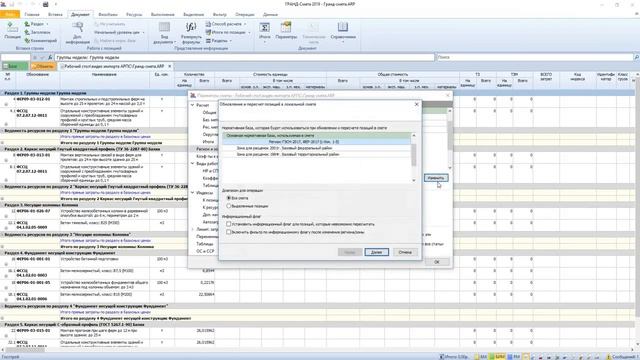Click the БИМ status bar indicator
The height and width of the screenshot is (360, 640).
[x=498, y=357]
